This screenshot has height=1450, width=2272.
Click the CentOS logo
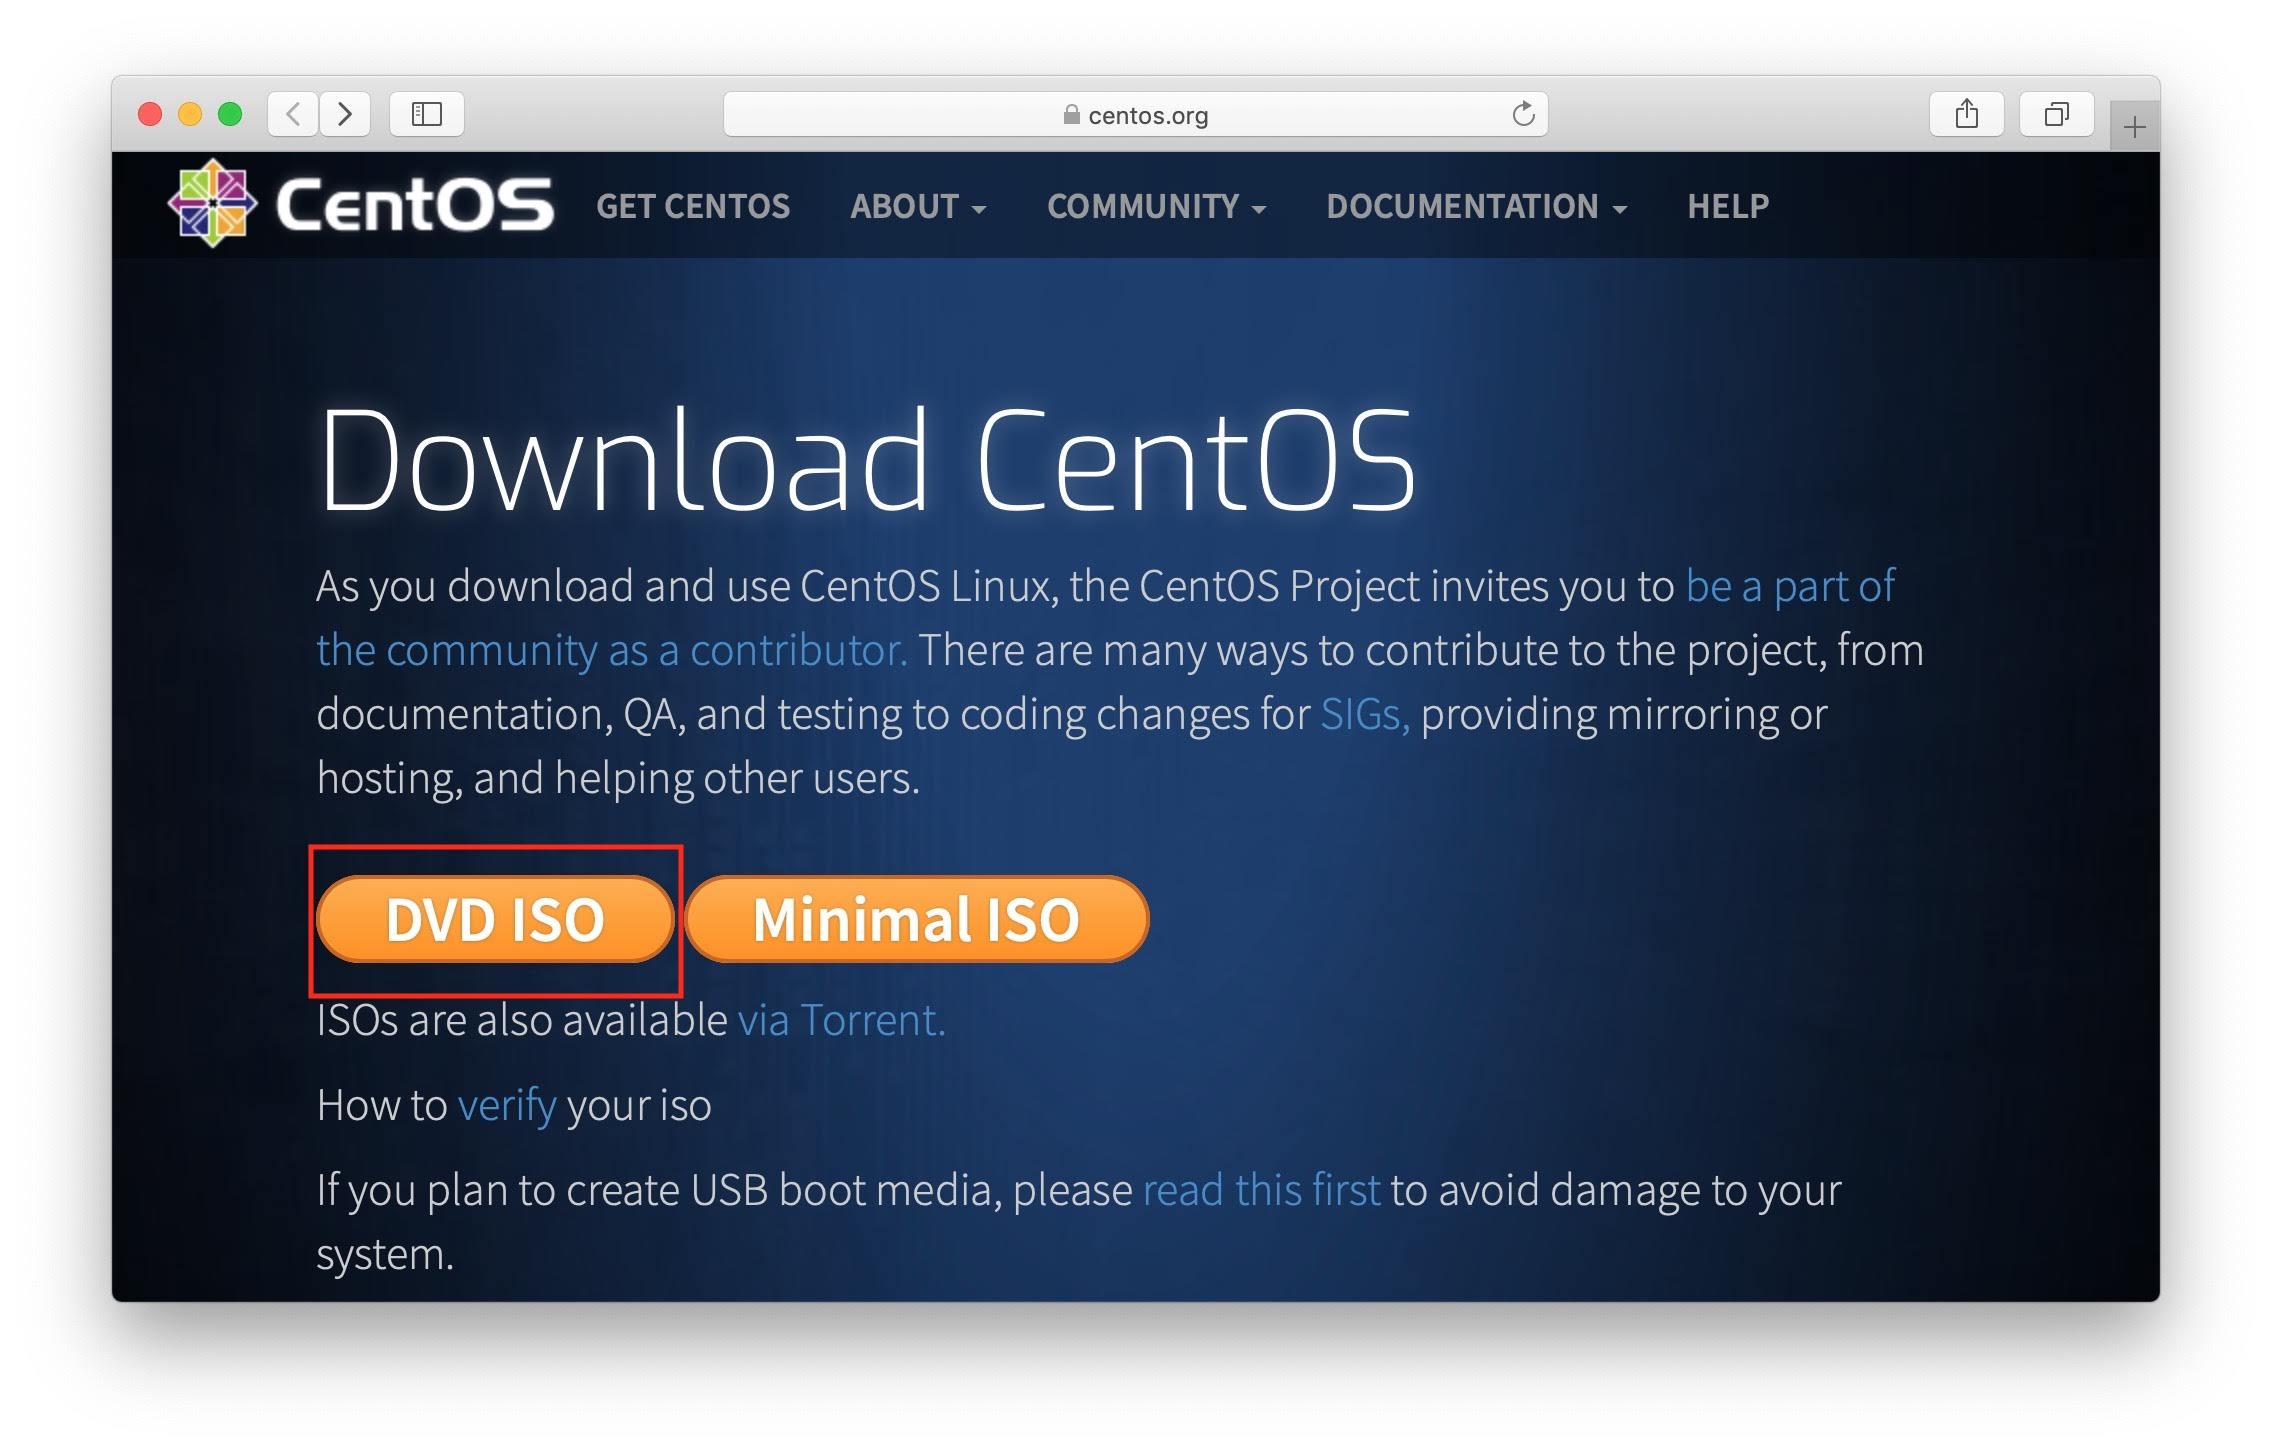coord(361,204)
